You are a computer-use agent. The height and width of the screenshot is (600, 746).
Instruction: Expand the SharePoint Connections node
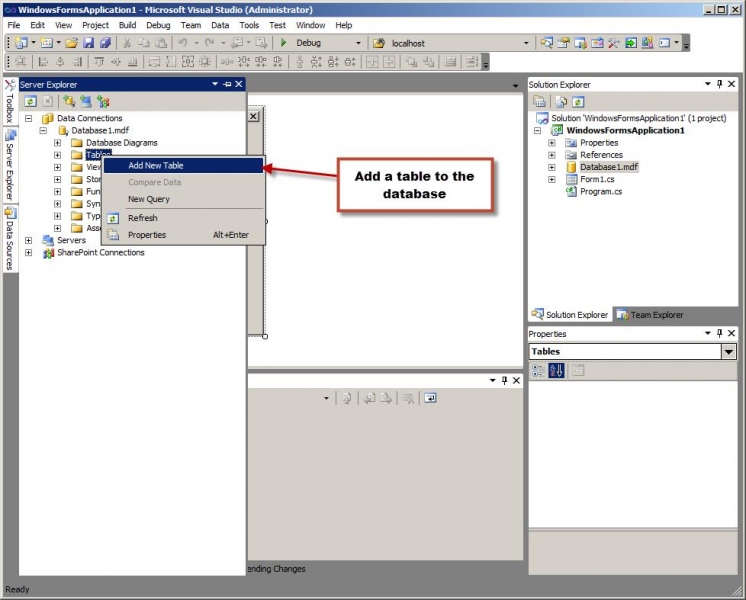click(29, 253)
